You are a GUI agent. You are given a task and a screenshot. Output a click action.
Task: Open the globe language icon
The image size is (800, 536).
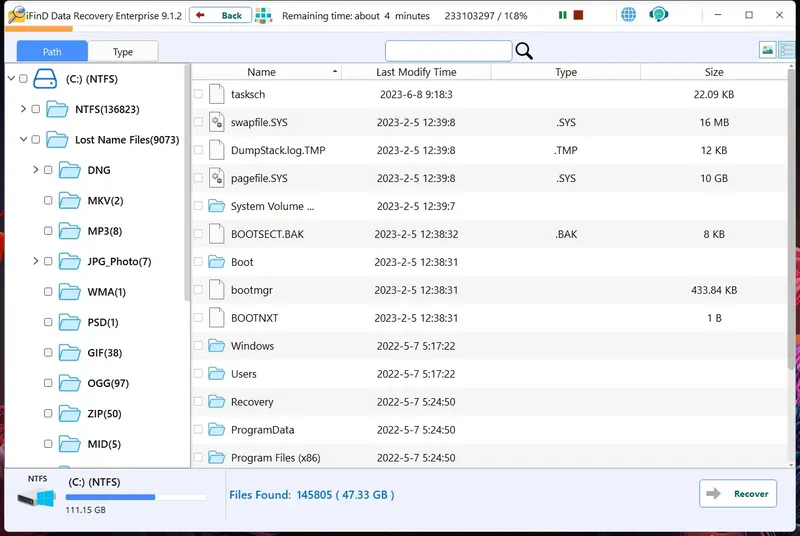coord(628,15)
